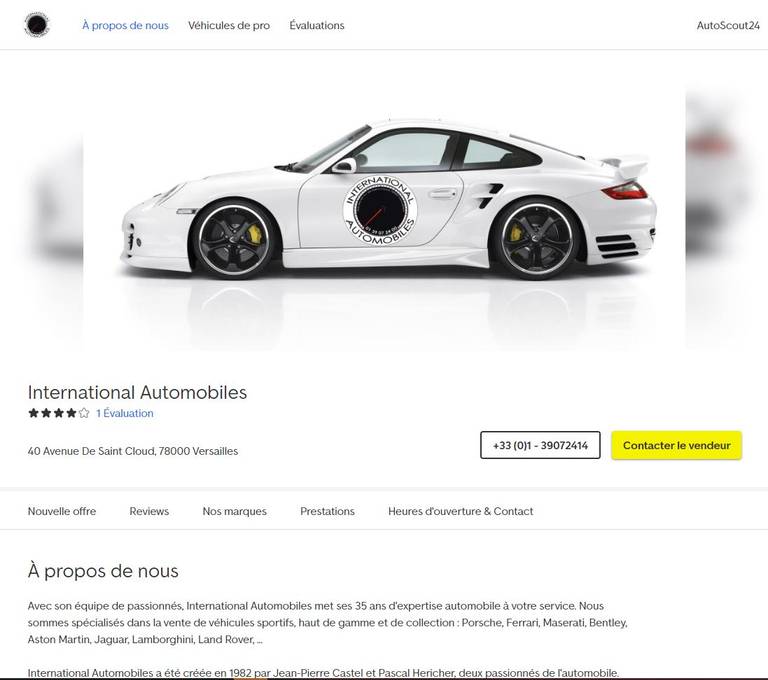Jump to the Reviews section
Image resolution: width=768 pixels, height=680 pixels.
pos(149,511)
